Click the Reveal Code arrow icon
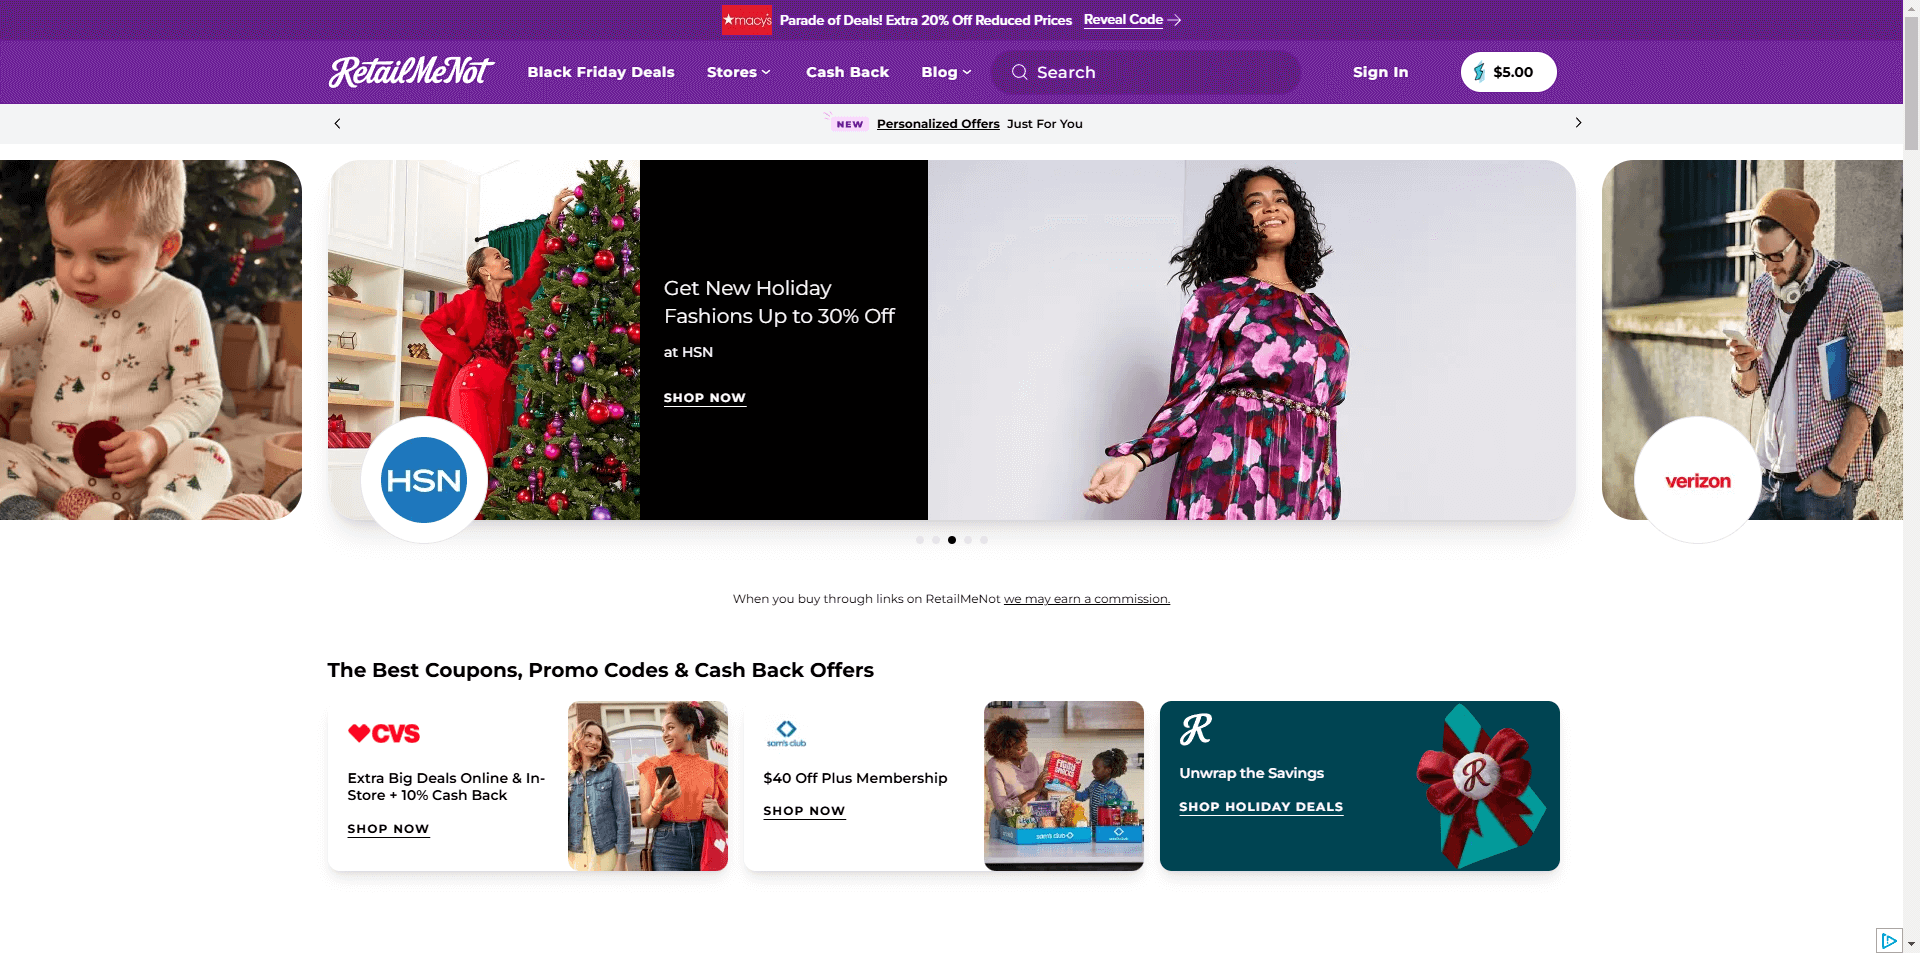The height and width of the screenshot is (953, 1920). (1175, 20)
